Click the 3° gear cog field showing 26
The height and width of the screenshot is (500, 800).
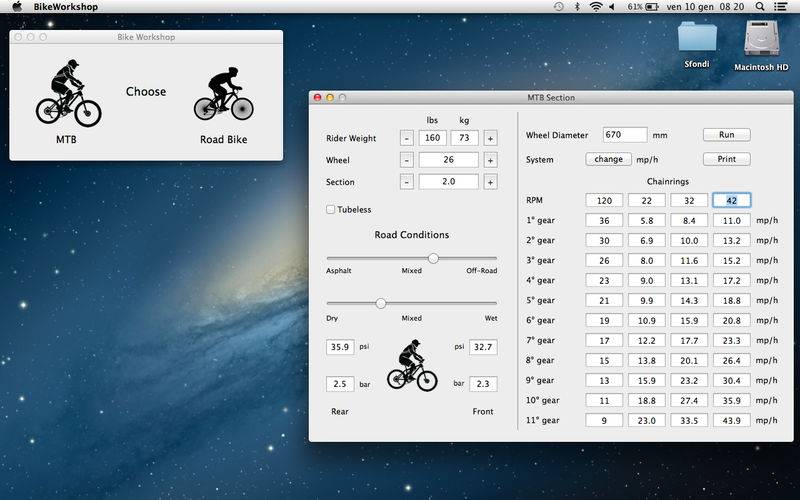604,260
